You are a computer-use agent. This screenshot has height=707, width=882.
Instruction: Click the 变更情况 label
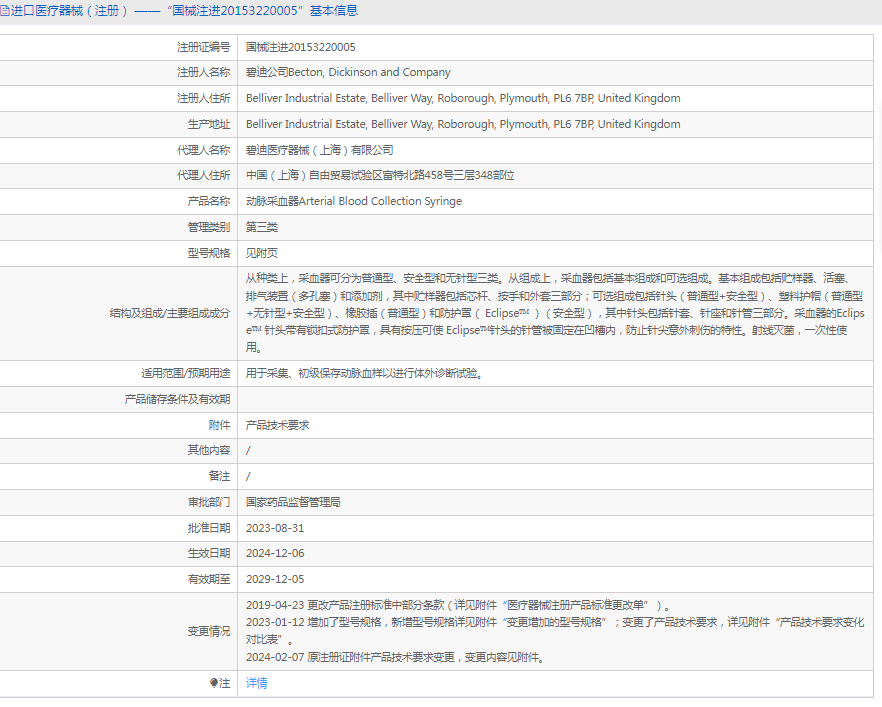[x=209, y=631]
